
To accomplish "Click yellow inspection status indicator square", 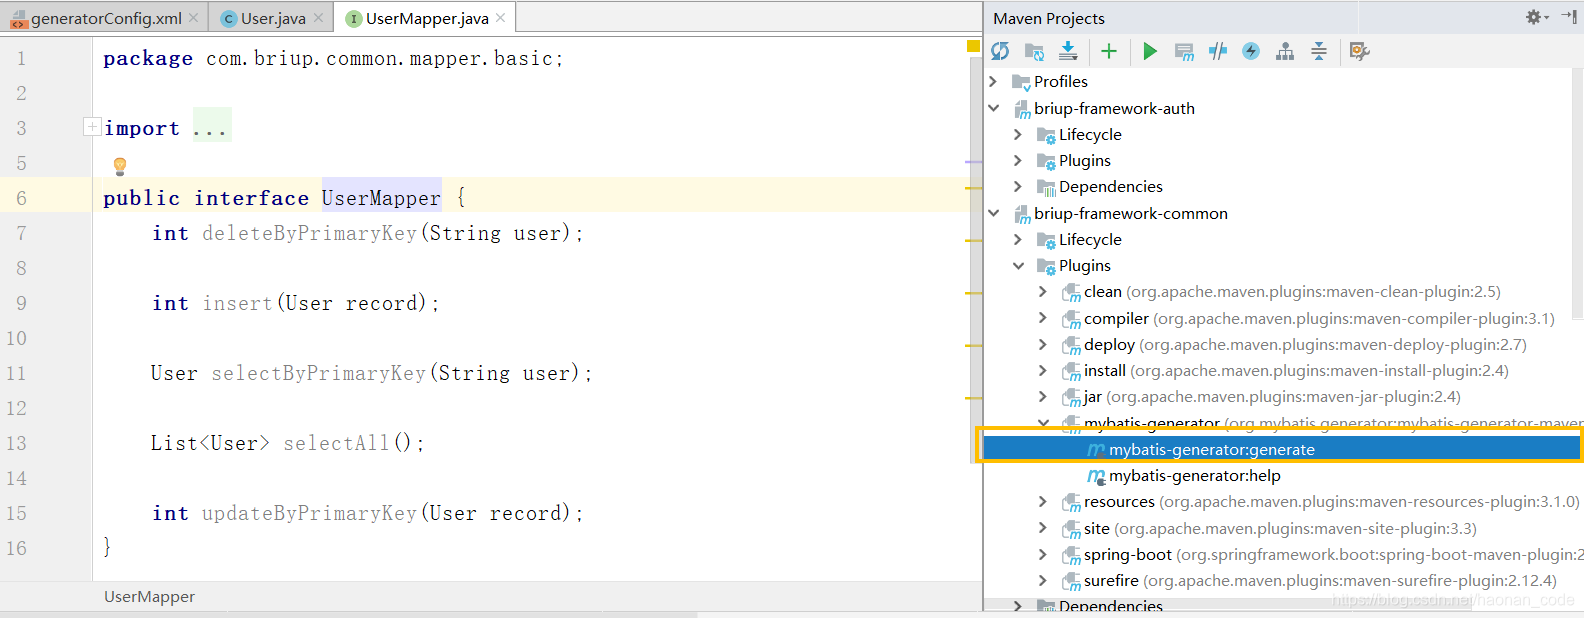I will click(x=973, y=46).
